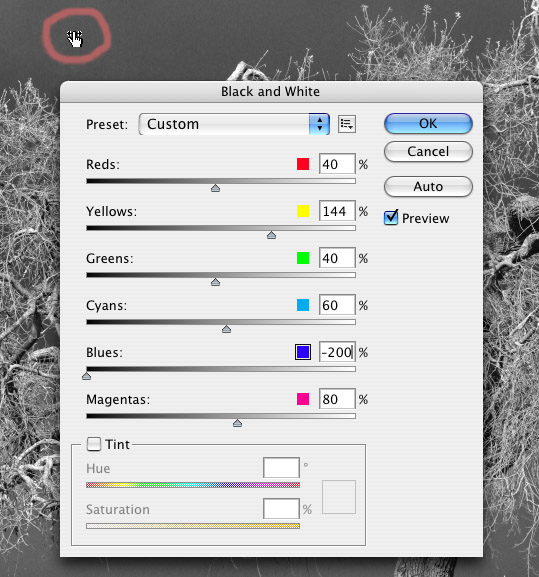539x577 pixels.
Task: Click the cyan swatch next to Cyans
Action: coord(303,305)
